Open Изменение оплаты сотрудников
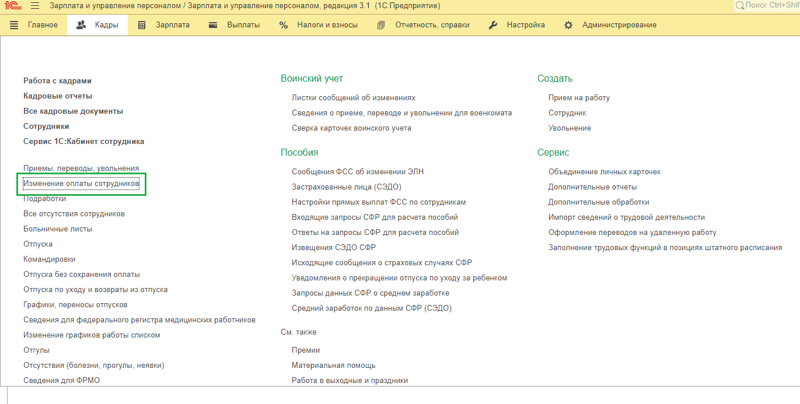The height and width of the screenshot is (404, 800). 81,183
